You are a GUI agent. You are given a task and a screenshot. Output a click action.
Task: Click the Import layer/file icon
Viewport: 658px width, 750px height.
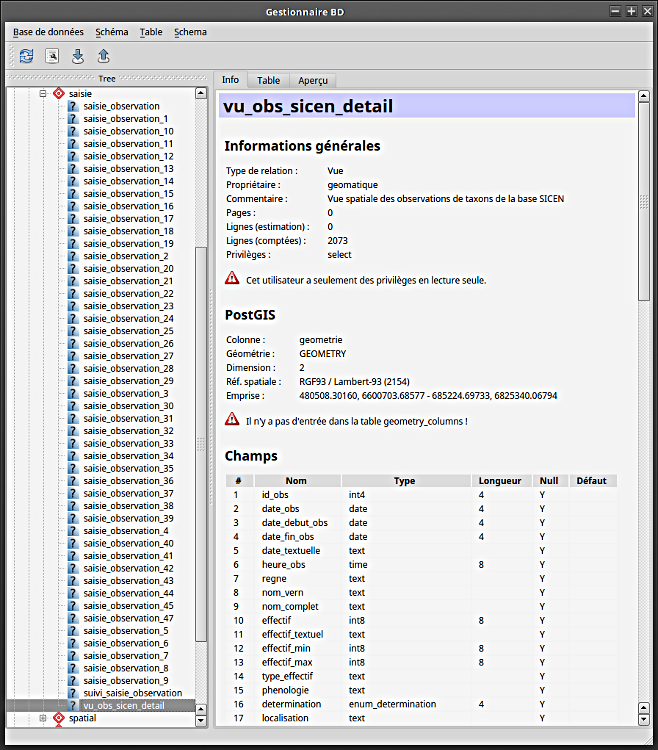[x=78, y=56]
